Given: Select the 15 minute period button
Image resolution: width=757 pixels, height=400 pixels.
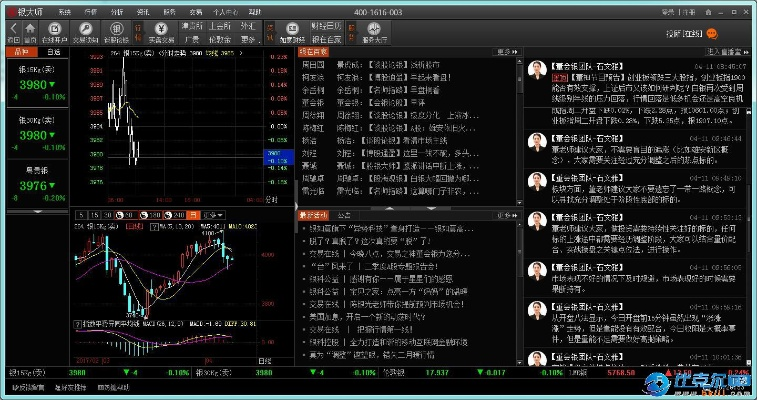Looking at the screenshot, I should point(95,215).
